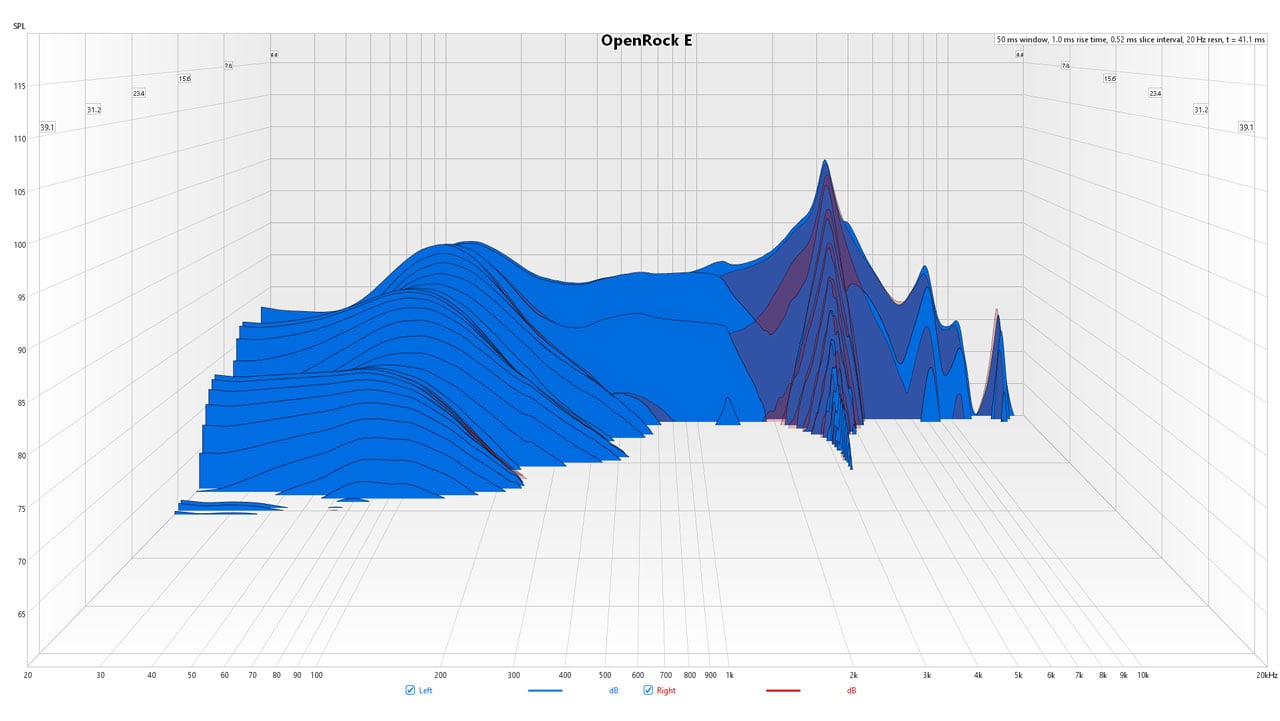Click the 115 dB SPL axis value

(x=19, y=86)
